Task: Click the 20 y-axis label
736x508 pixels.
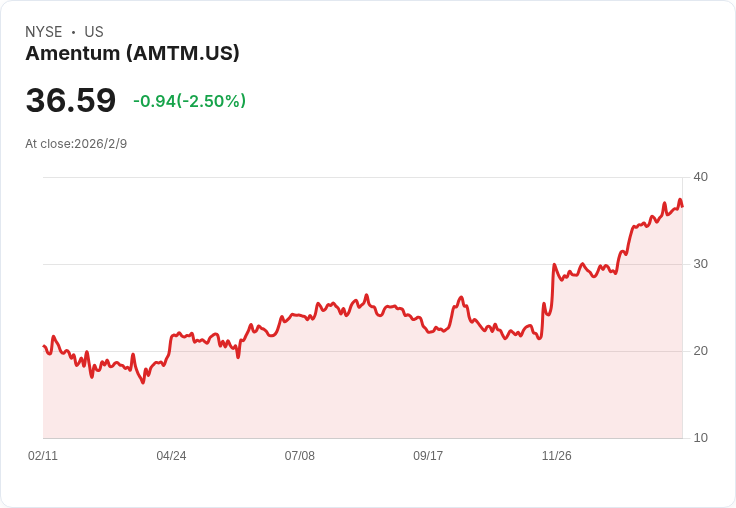Action: point(700,351)
